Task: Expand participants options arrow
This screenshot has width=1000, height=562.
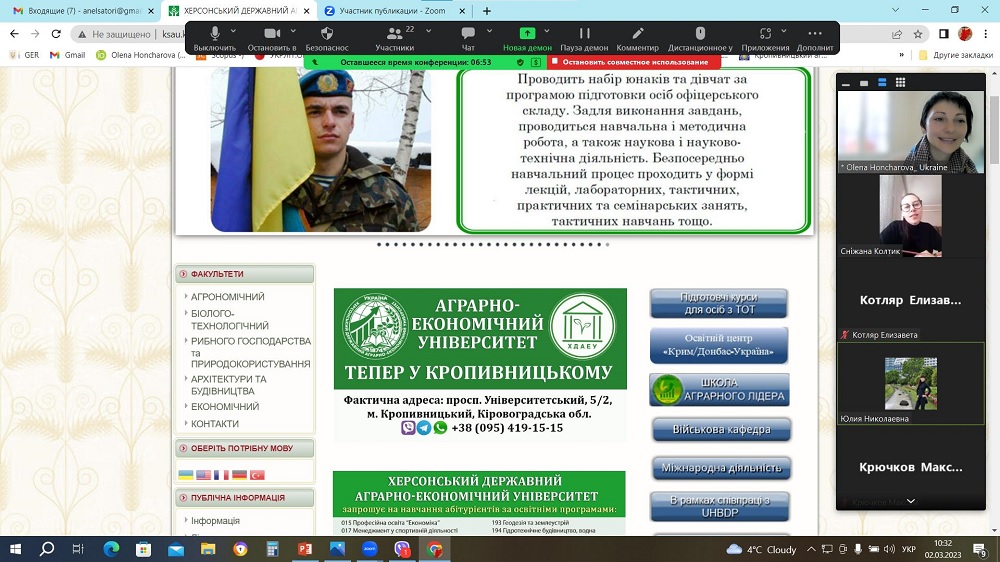Action: pos(428,31)
